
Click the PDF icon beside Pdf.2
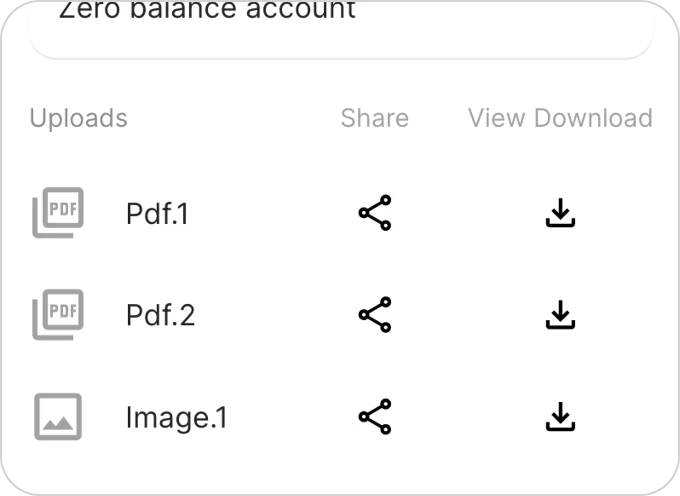pos(58,315)
